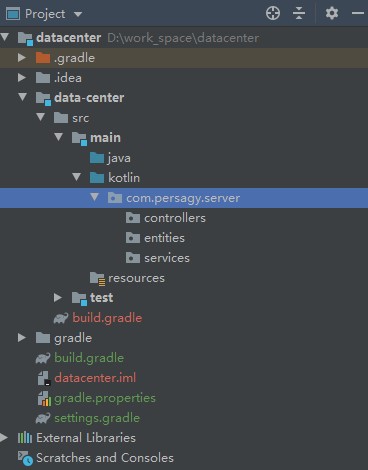
Task: Expand the .gradle folder
Action: point(22,58)
